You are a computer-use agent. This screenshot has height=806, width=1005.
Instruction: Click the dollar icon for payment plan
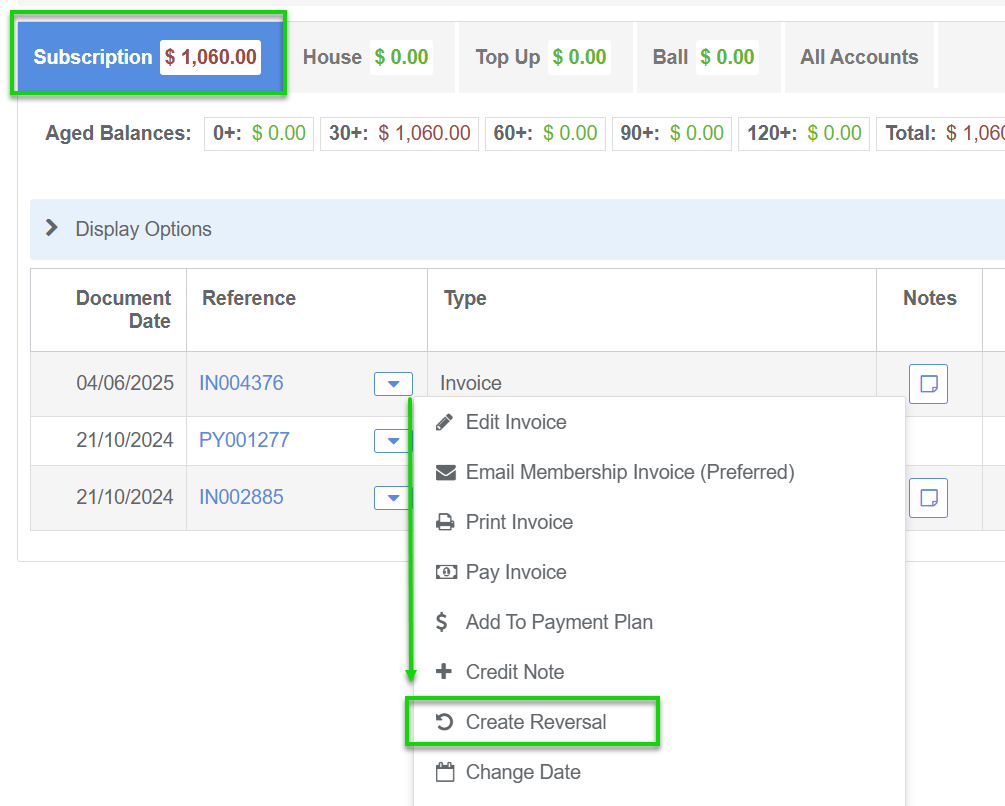[442, 621]
